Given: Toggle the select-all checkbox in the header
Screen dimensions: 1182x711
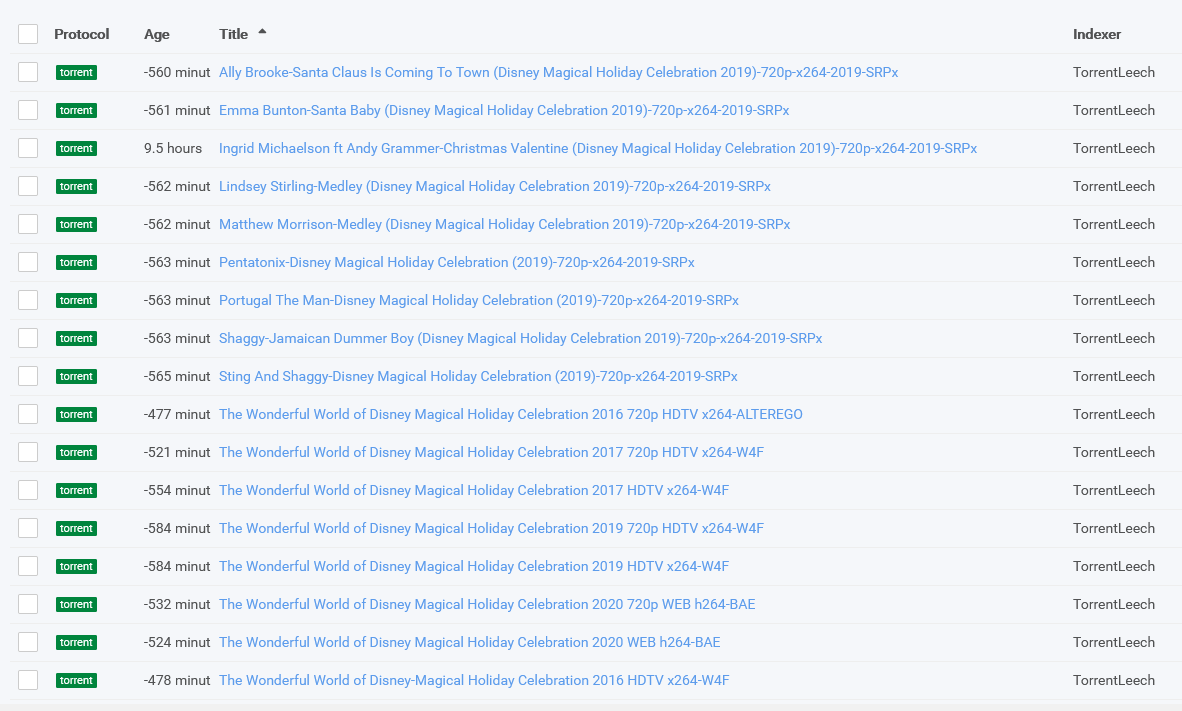Looking at the screenshot, I should 28,33.
